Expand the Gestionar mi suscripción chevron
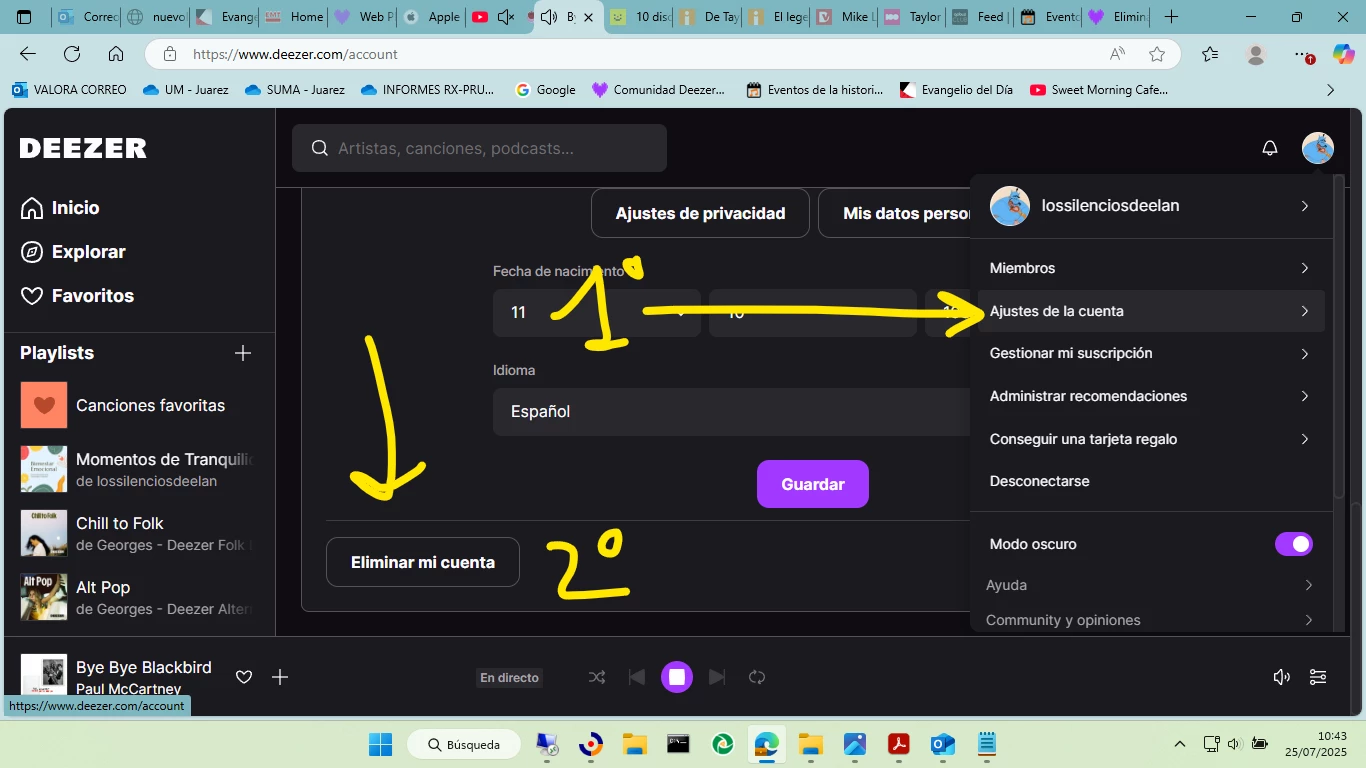This screenshot has width=1366, height=768. (x=1304, y=353)
